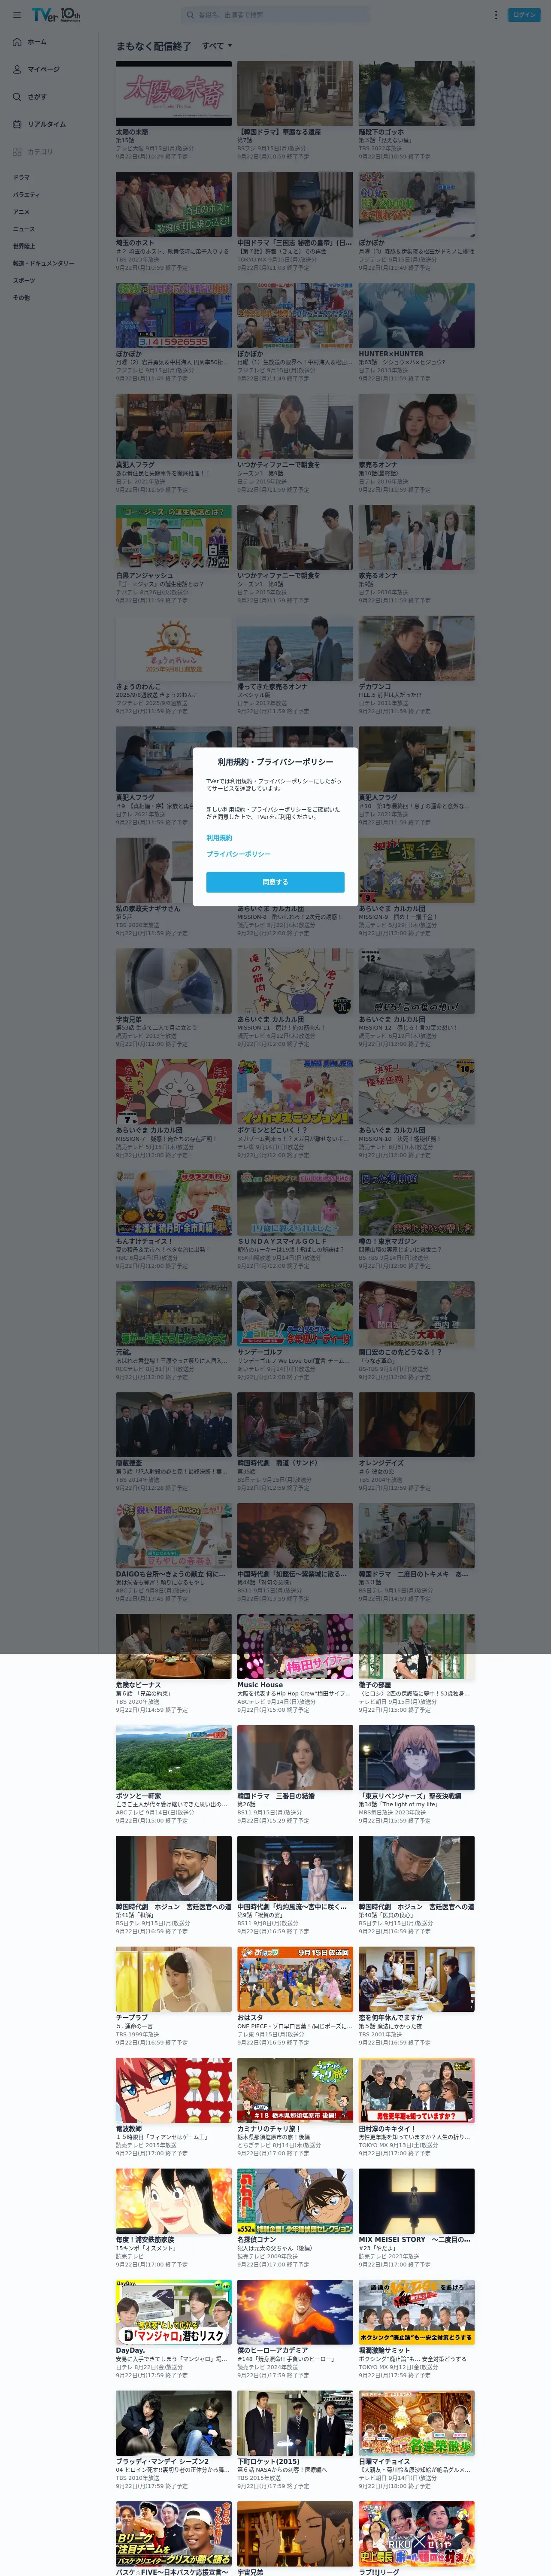Open the 電波教師 thumbnail
The width and height of the screenshot is (551, 2576).
(174, 2090)
